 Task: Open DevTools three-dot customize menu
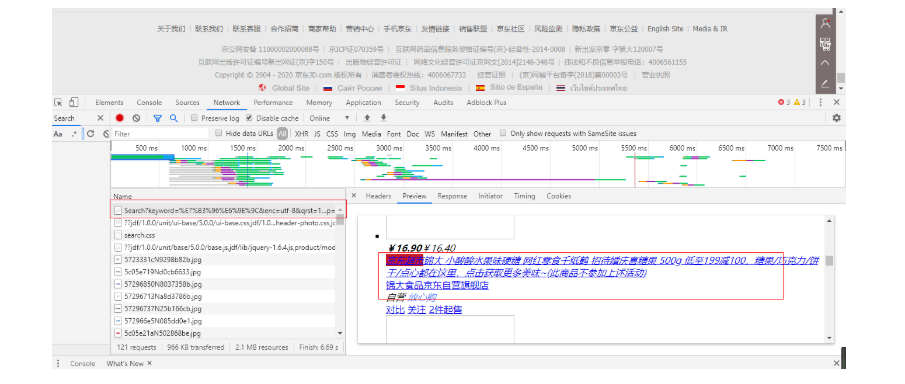(820, 102)
